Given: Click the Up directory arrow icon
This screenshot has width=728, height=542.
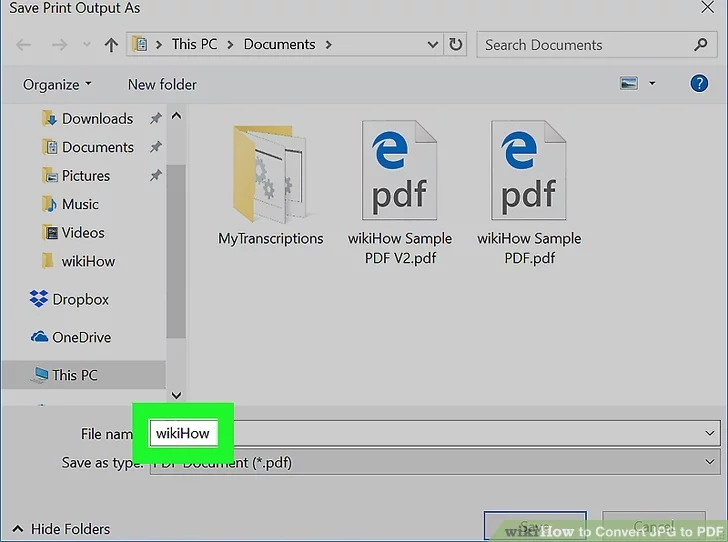Looking at the screenshot, I should (x=111, y=45).
